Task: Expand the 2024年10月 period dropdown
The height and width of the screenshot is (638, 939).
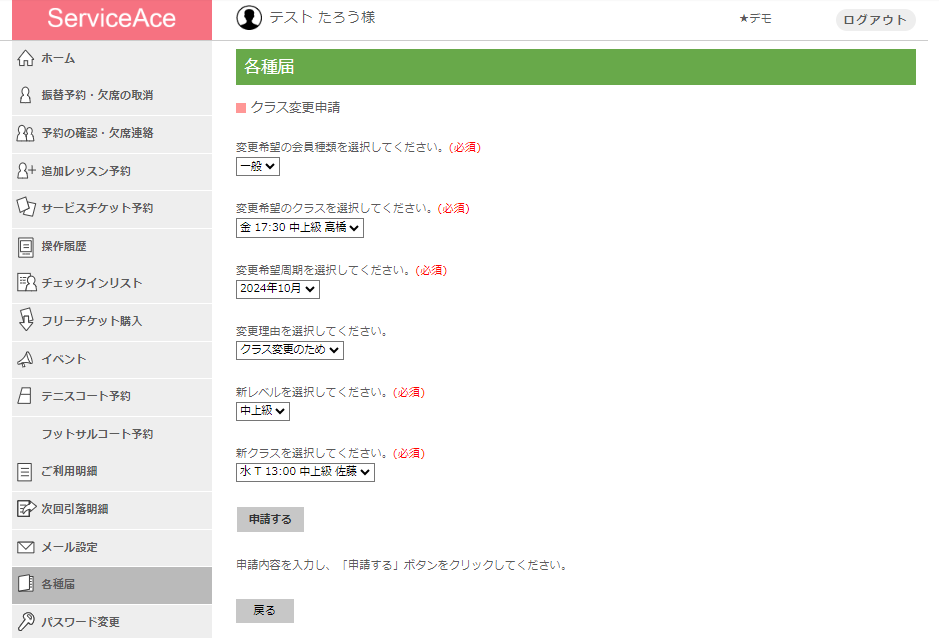Action: [277, 289]
